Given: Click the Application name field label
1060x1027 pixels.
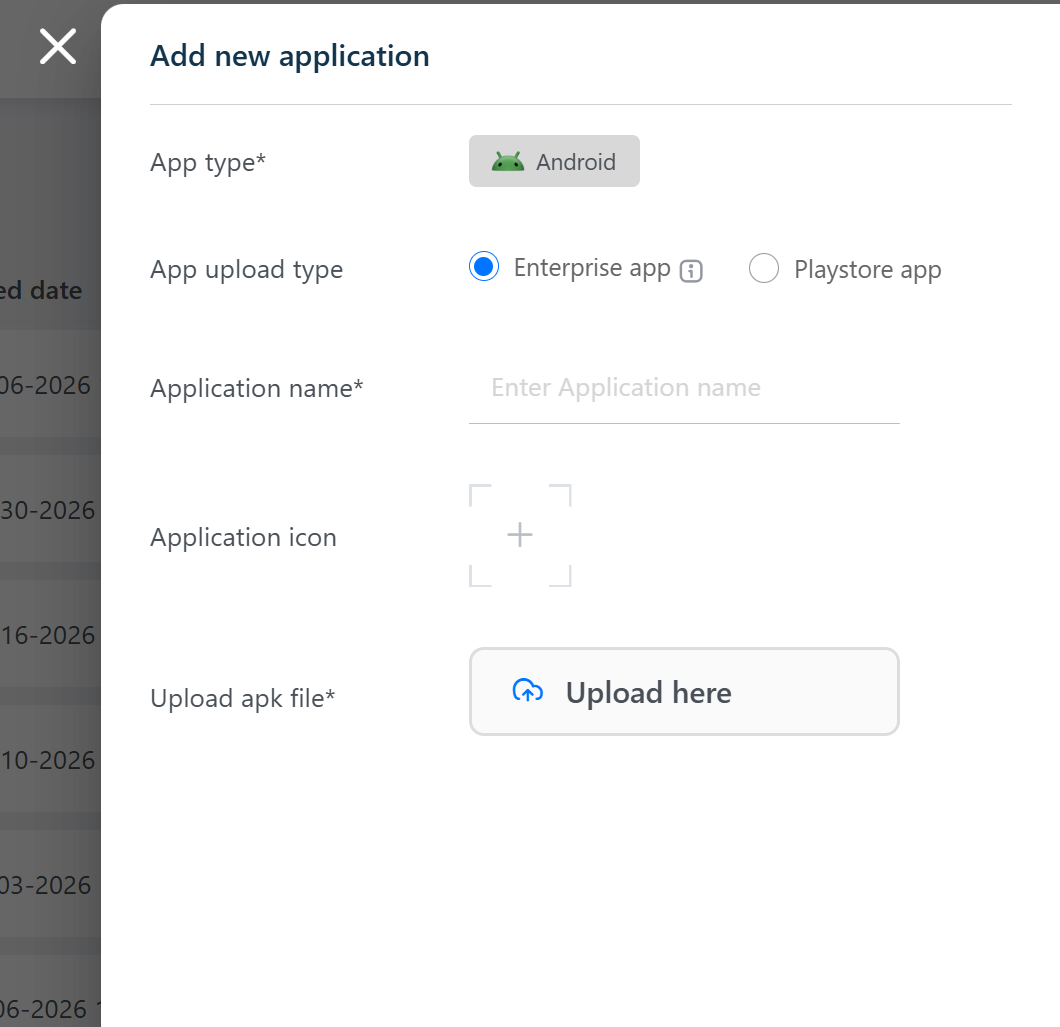Looking at the screenshot, I should click(257, 388).
